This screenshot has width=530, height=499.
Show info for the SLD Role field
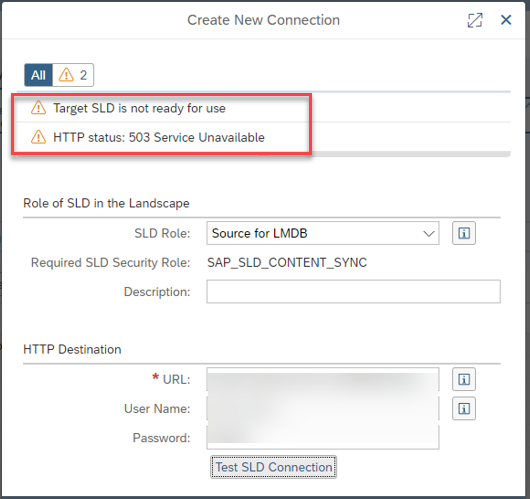(464, 233)
